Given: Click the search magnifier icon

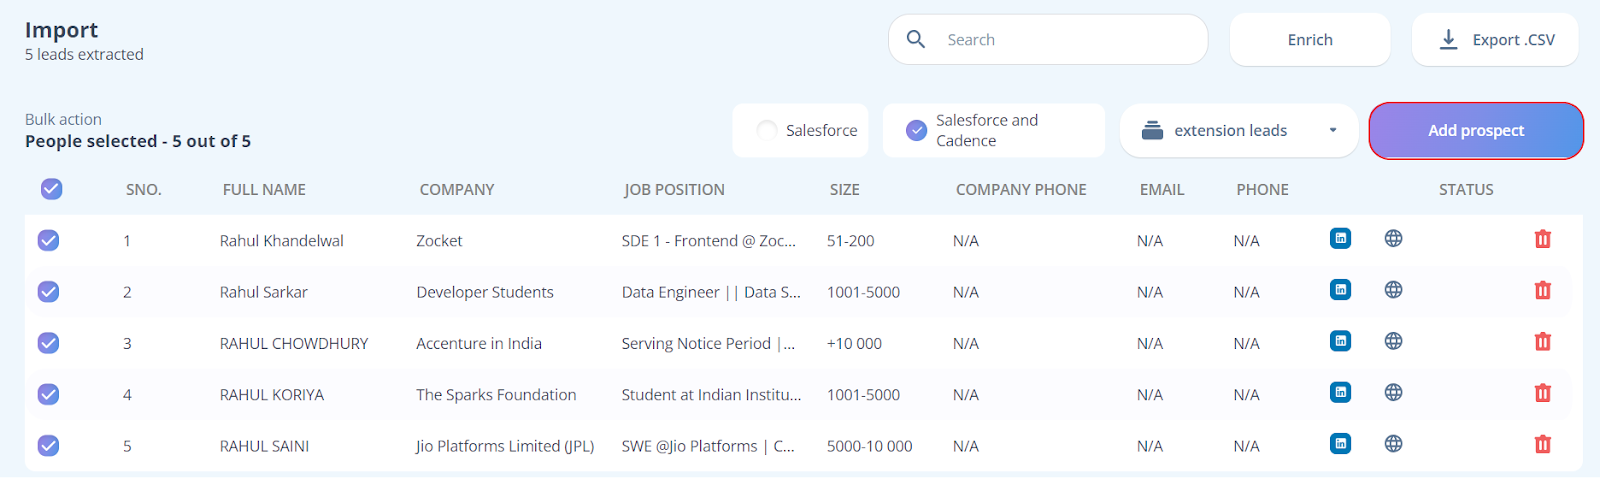Looking at the screenshot, I should click(915, 39).
